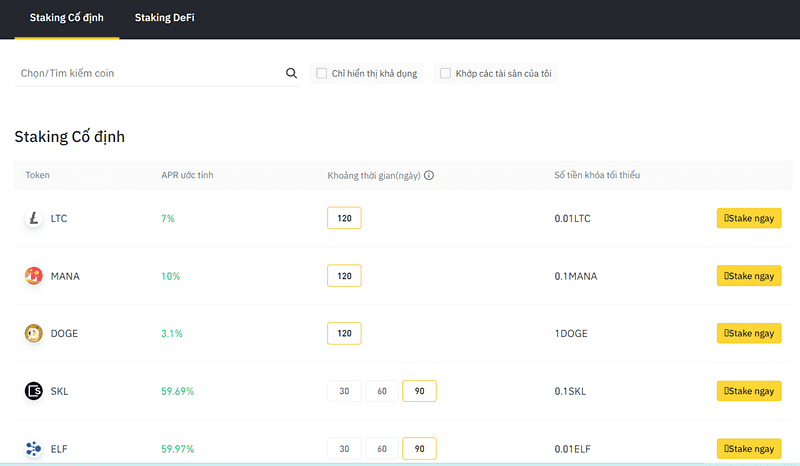The image size is (800, 466).
Task: Open the Staking Cố định tab
Action: point(67,18)
